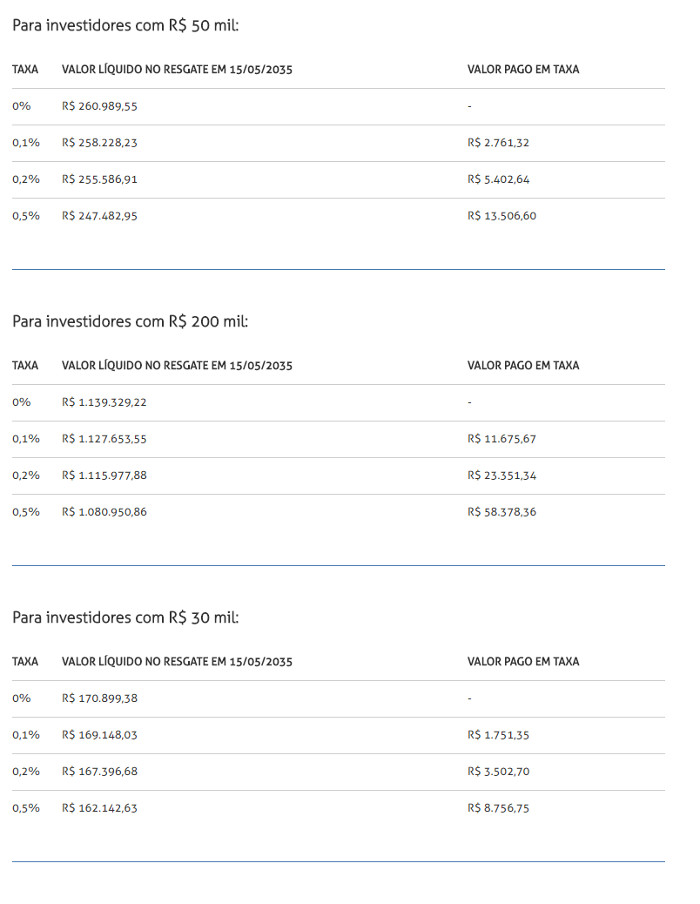Click the "Para investidores com R$ 50 mil" heading
Viewport: 700px width, 904px height.
[126, 25]
